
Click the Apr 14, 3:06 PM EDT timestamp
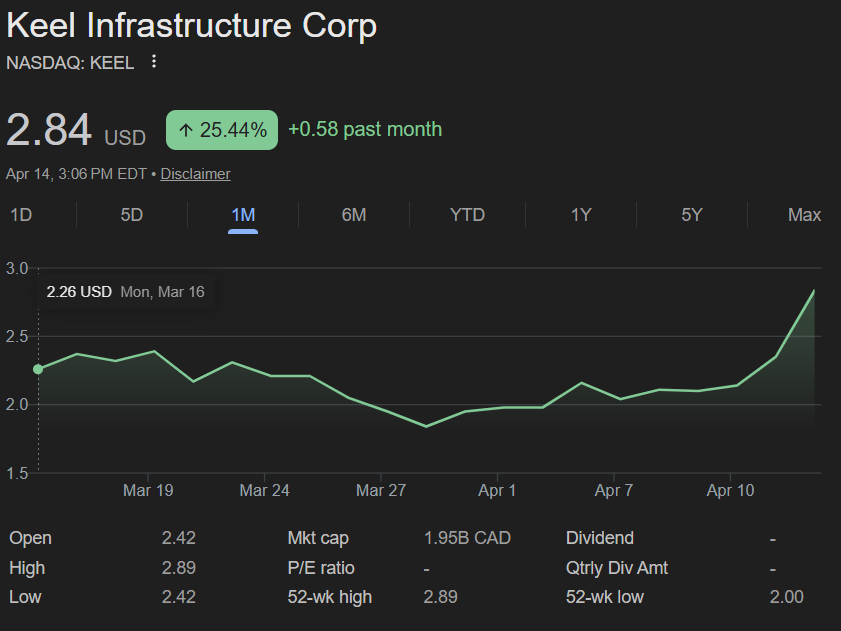coord(76,174)
